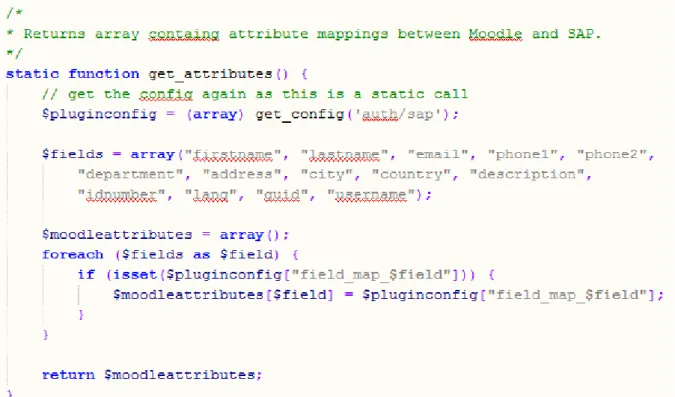This screenshot has height=397, width=675.
Task: Click the $field variable in foreach header
Action: coord(246,254)
